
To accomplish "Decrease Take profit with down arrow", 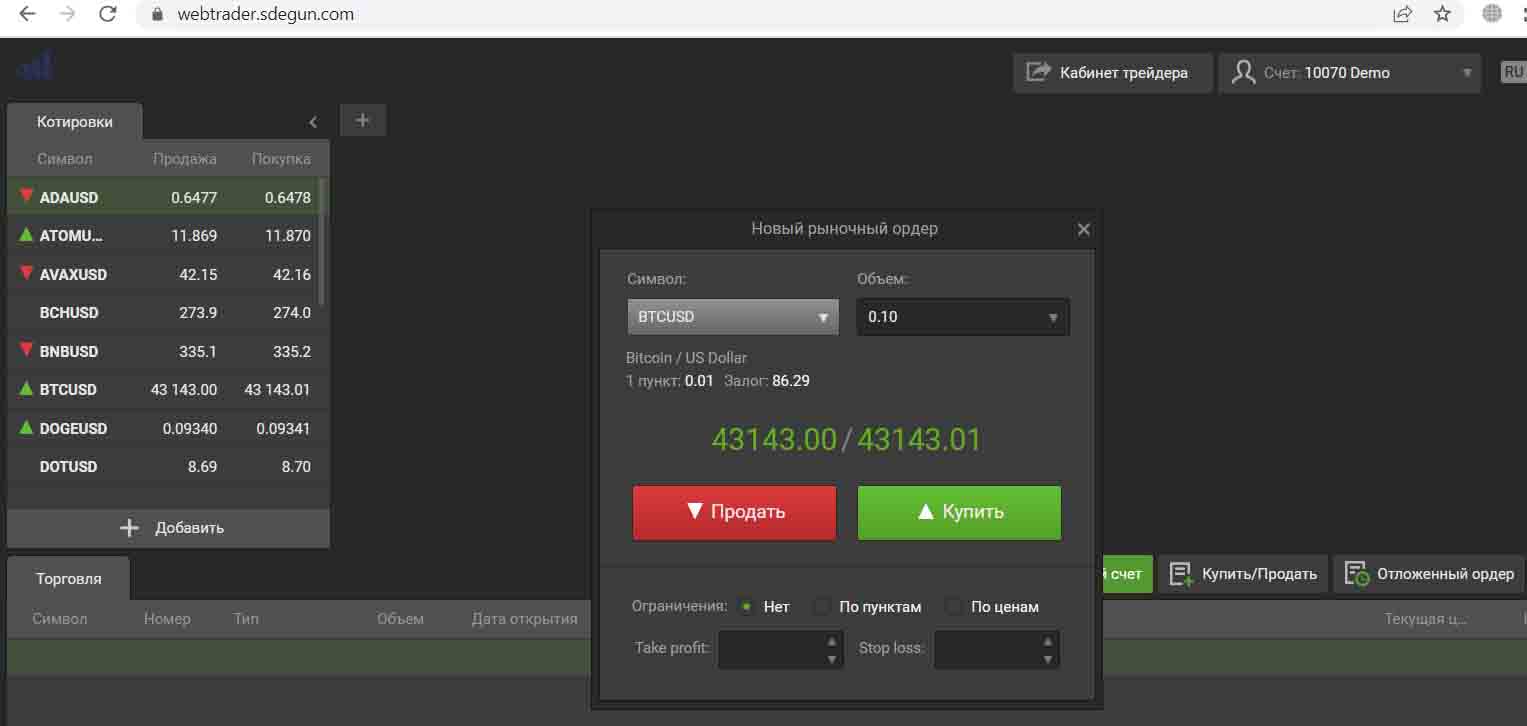I will click(833, 659).
